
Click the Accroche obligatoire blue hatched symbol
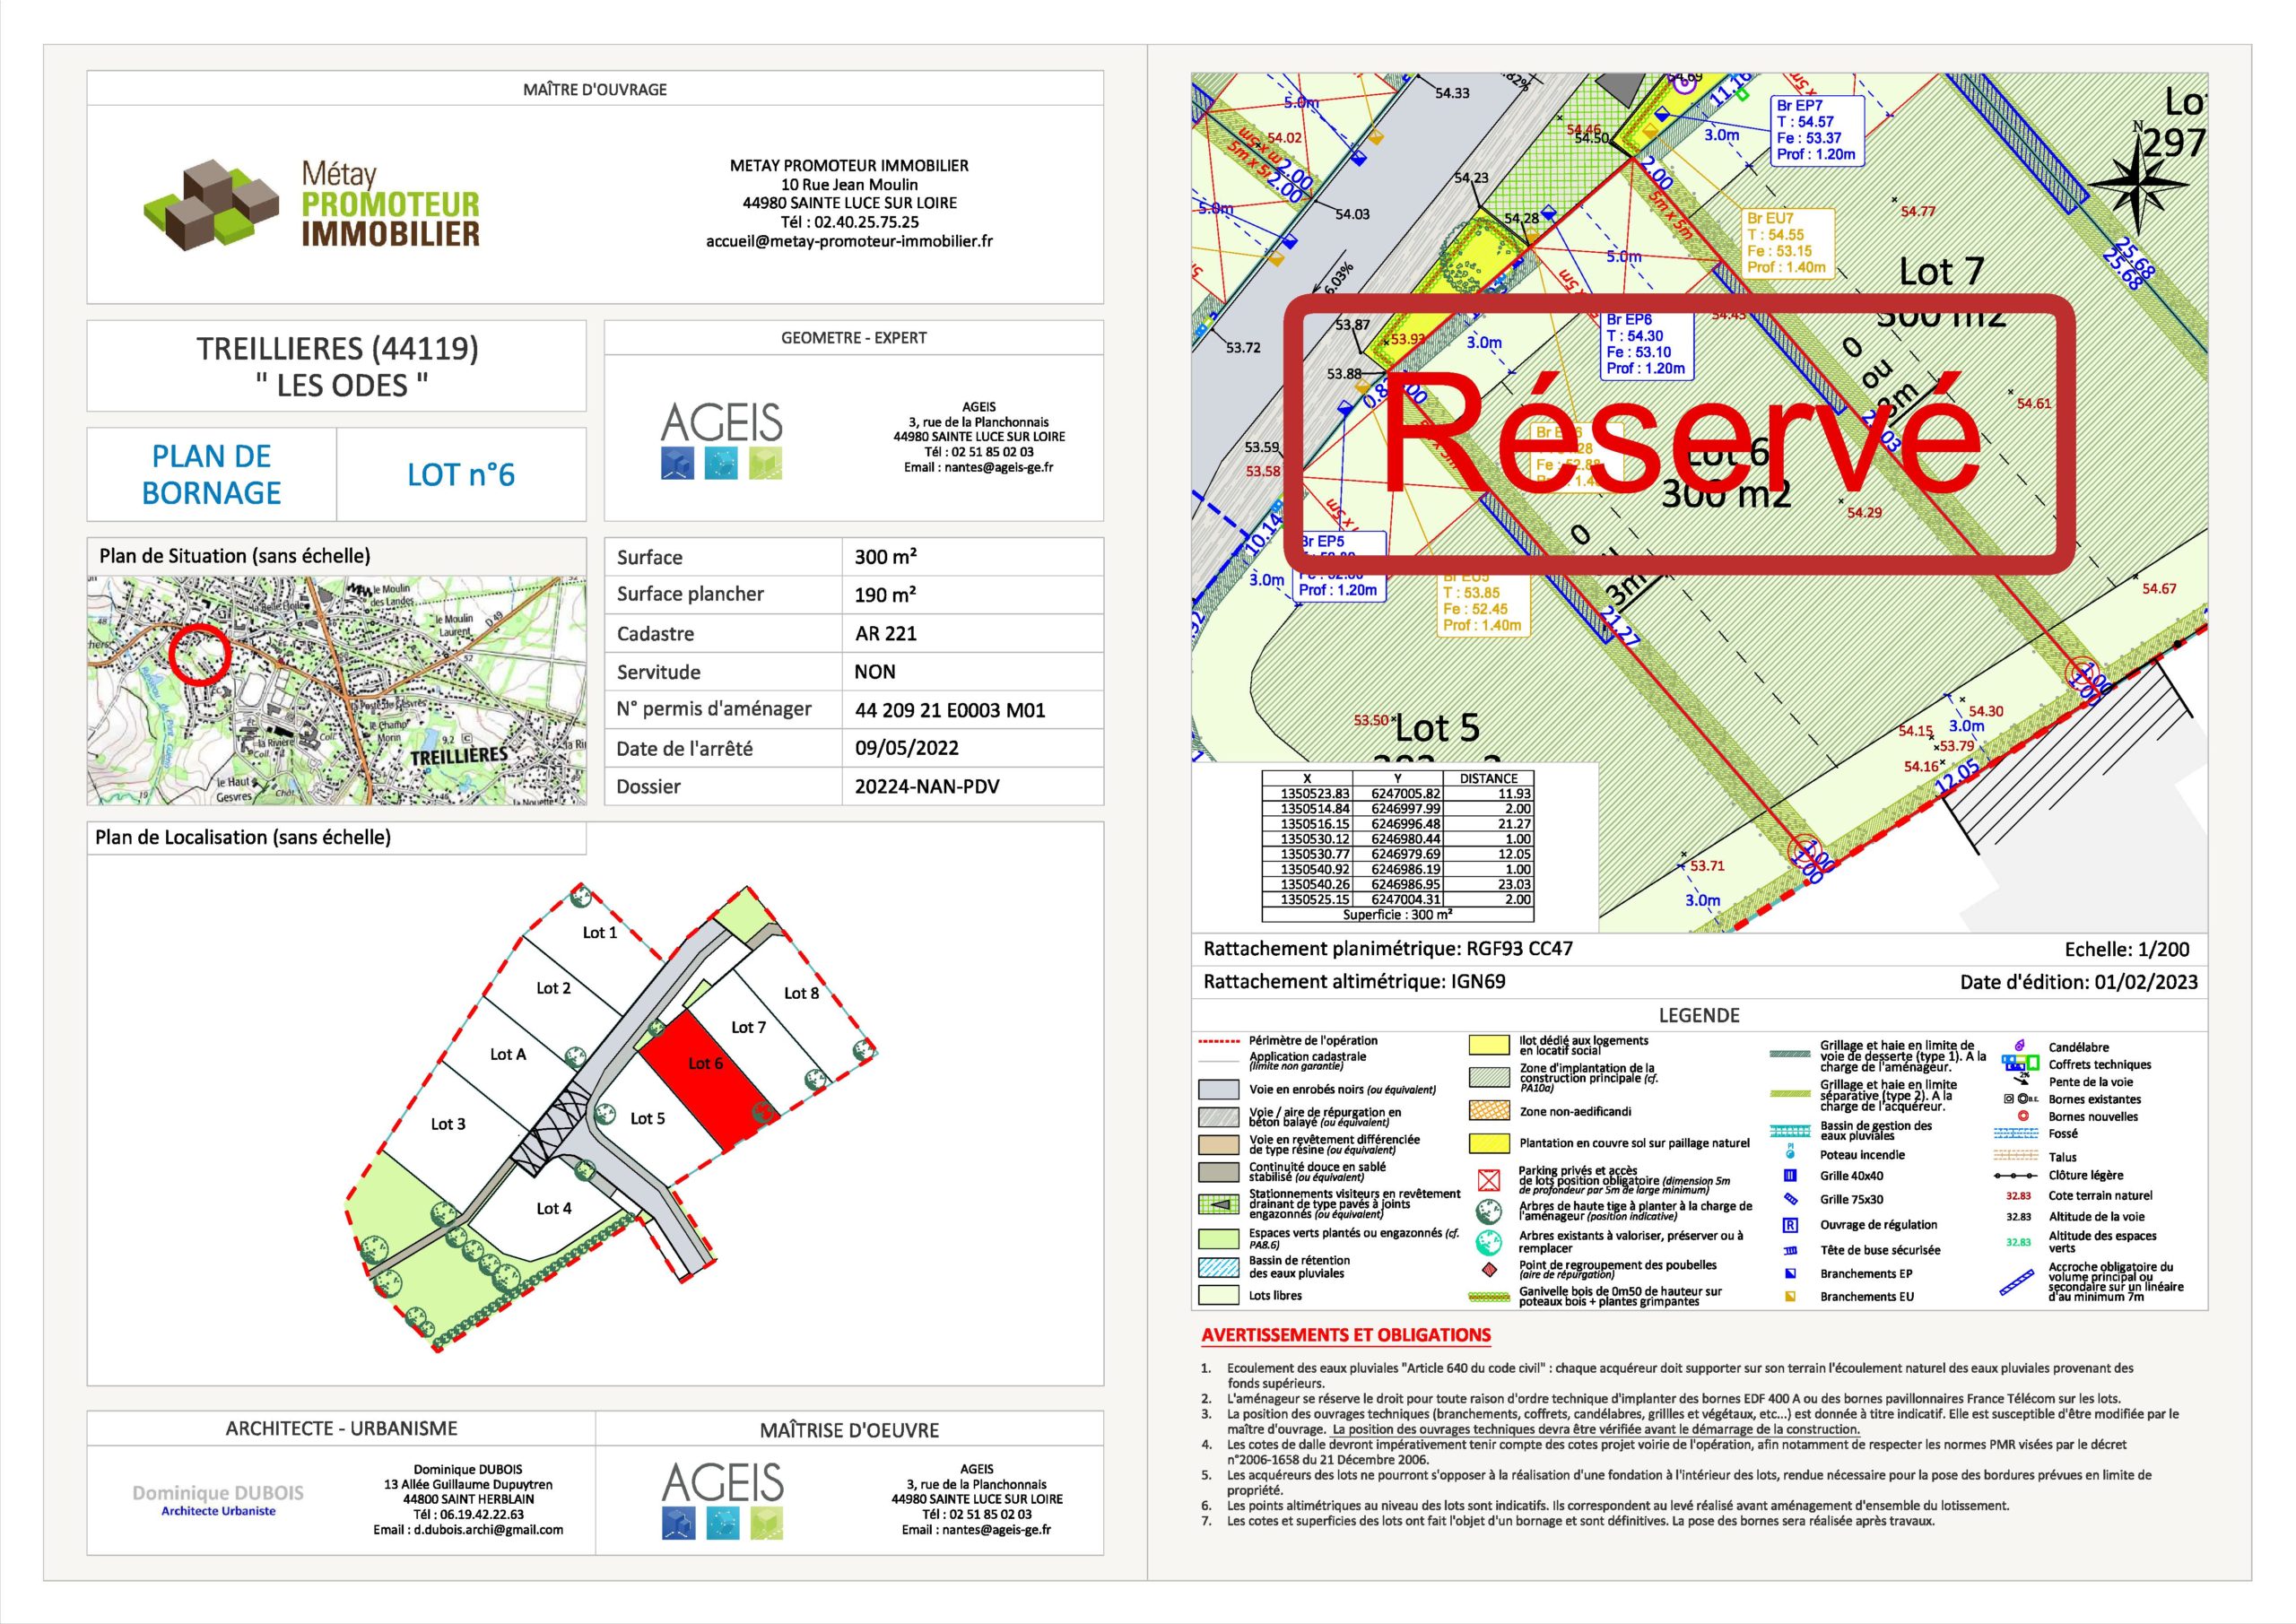click(2016, 1283)
